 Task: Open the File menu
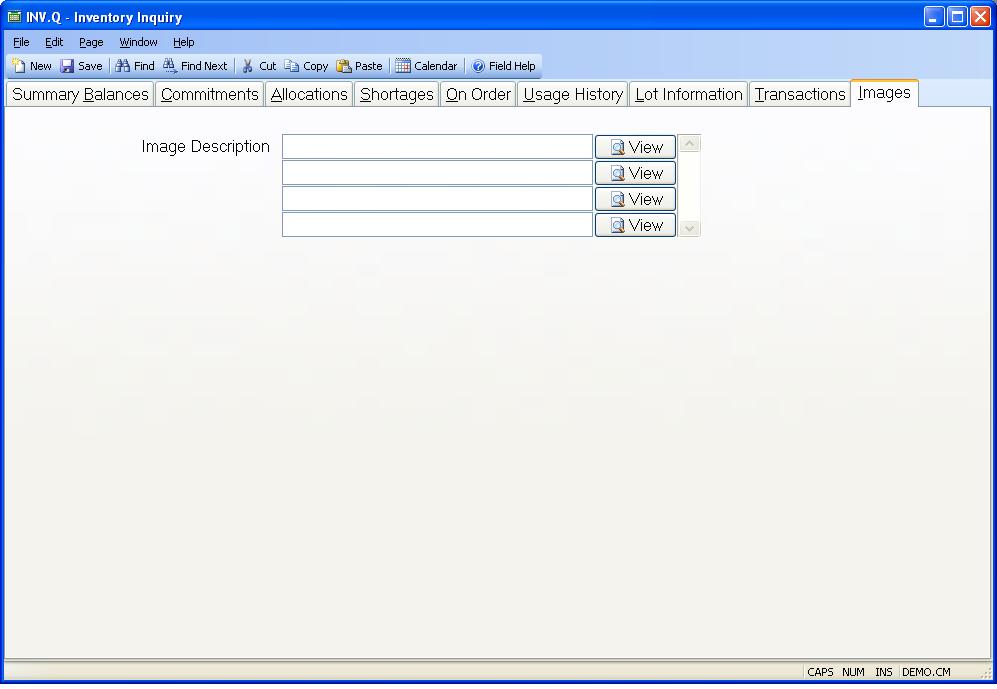(21, 42)
